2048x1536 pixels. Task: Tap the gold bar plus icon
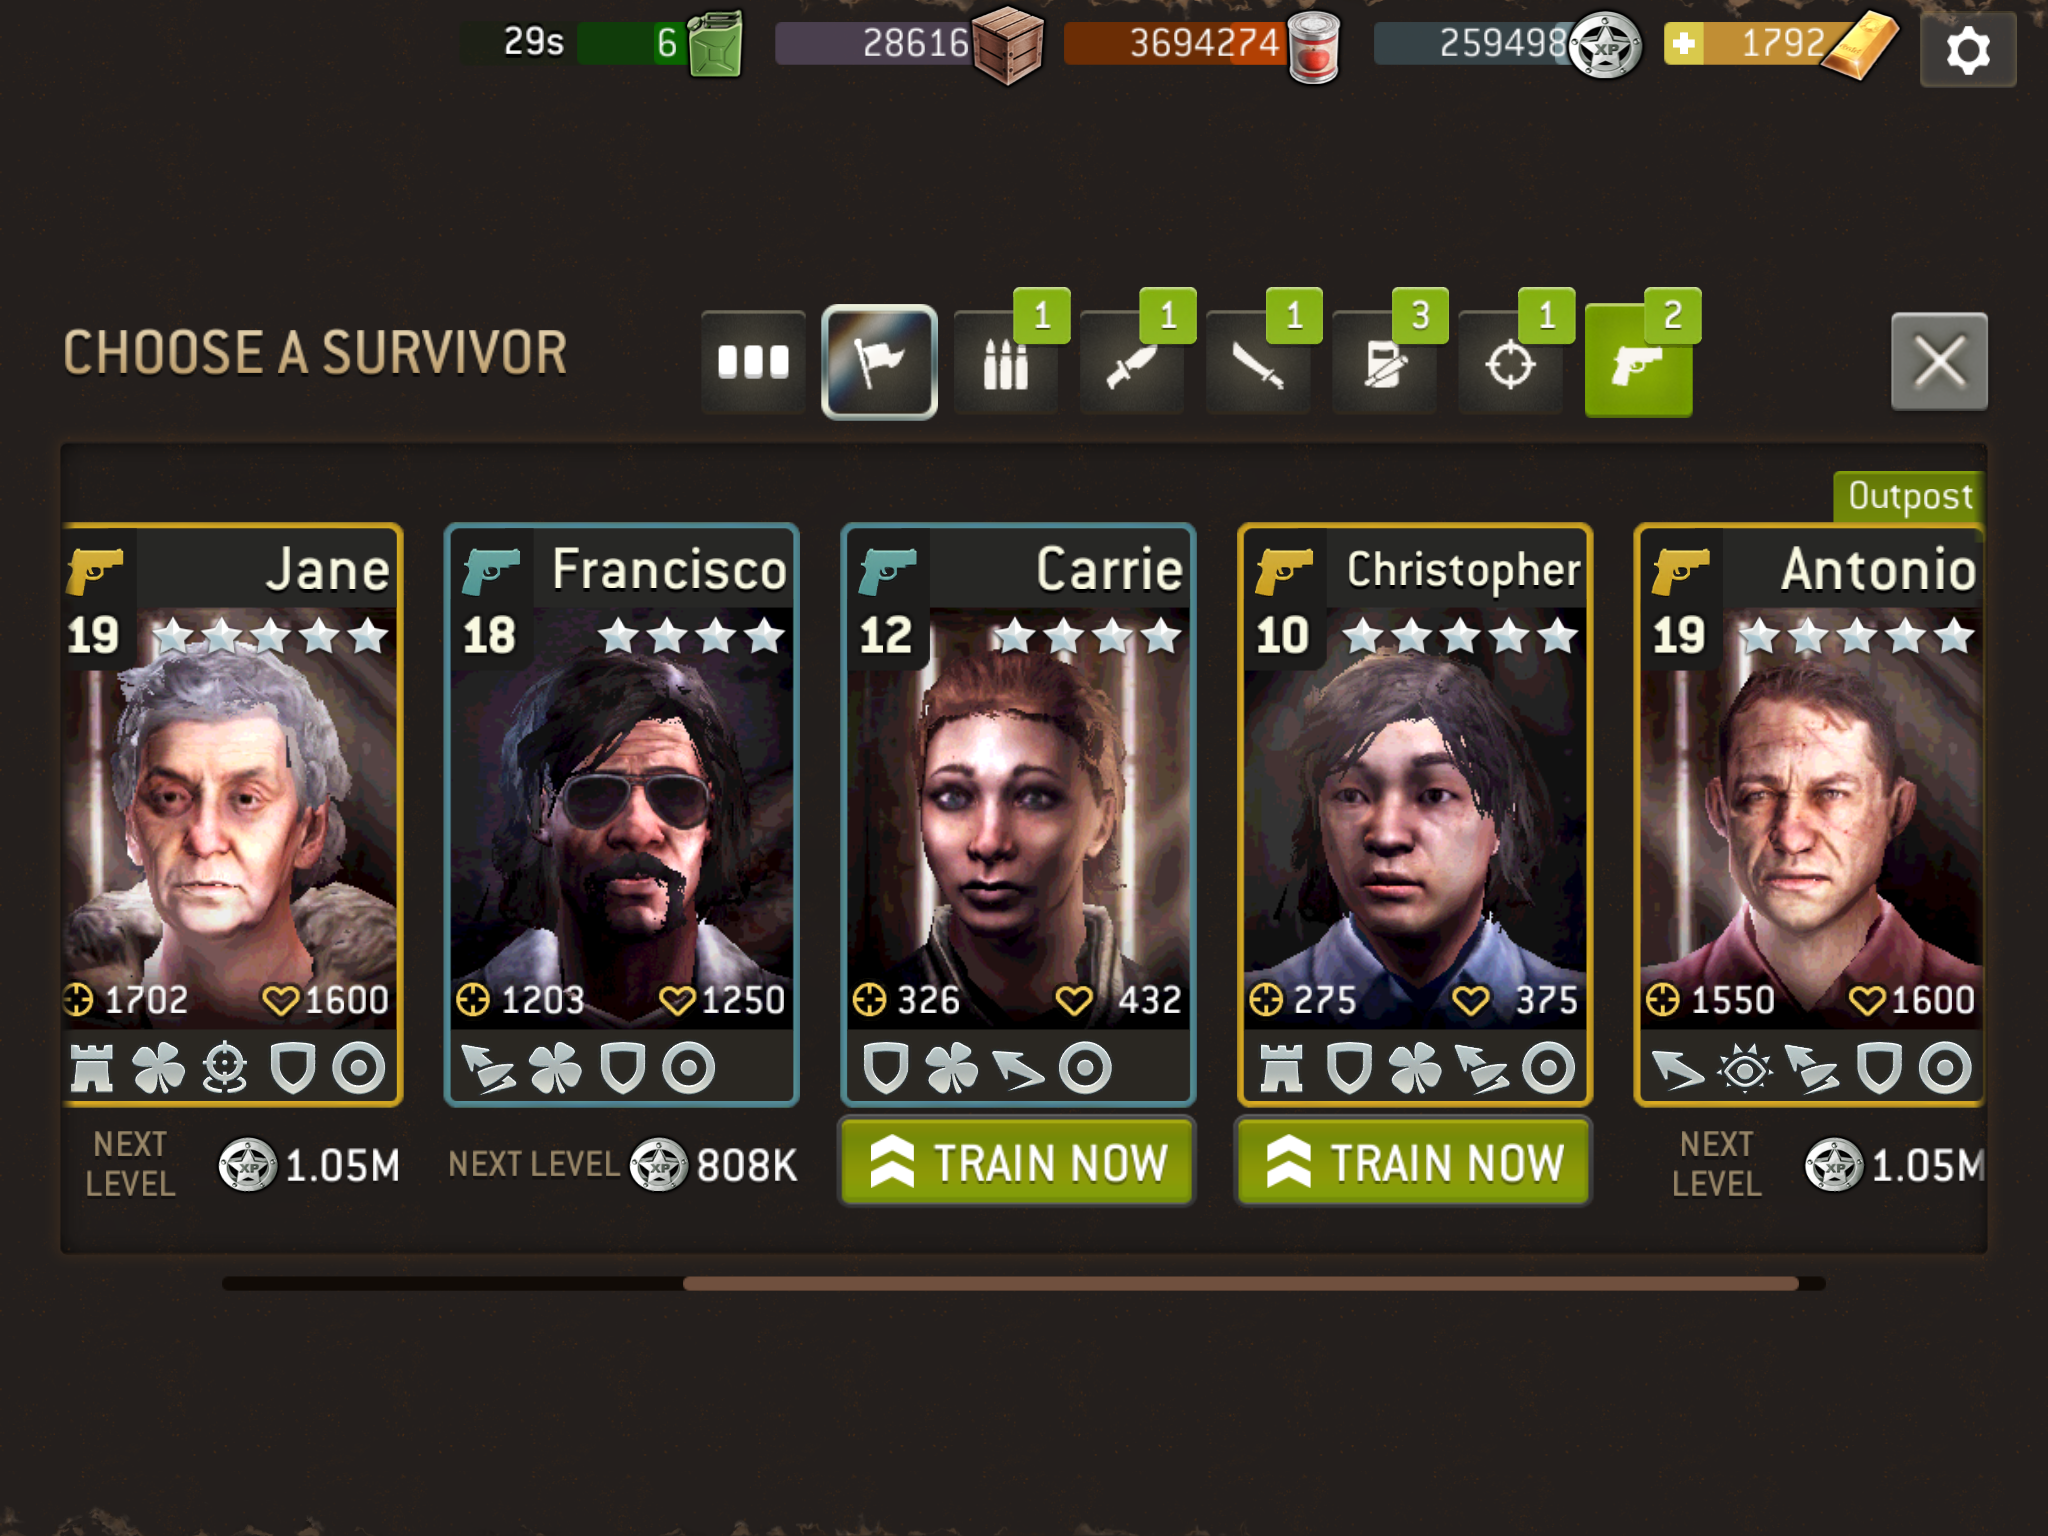(x=1685, y=44)
